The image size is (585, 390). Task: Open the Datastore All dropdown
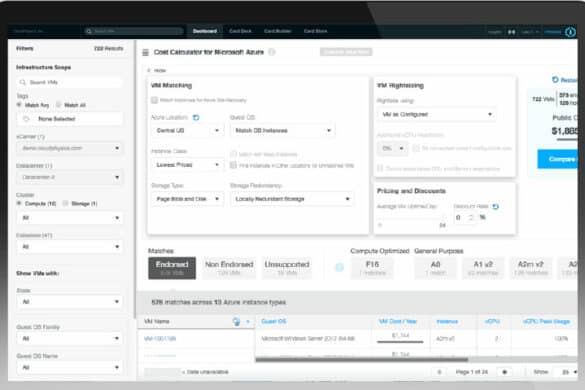[x=69, y=247]
